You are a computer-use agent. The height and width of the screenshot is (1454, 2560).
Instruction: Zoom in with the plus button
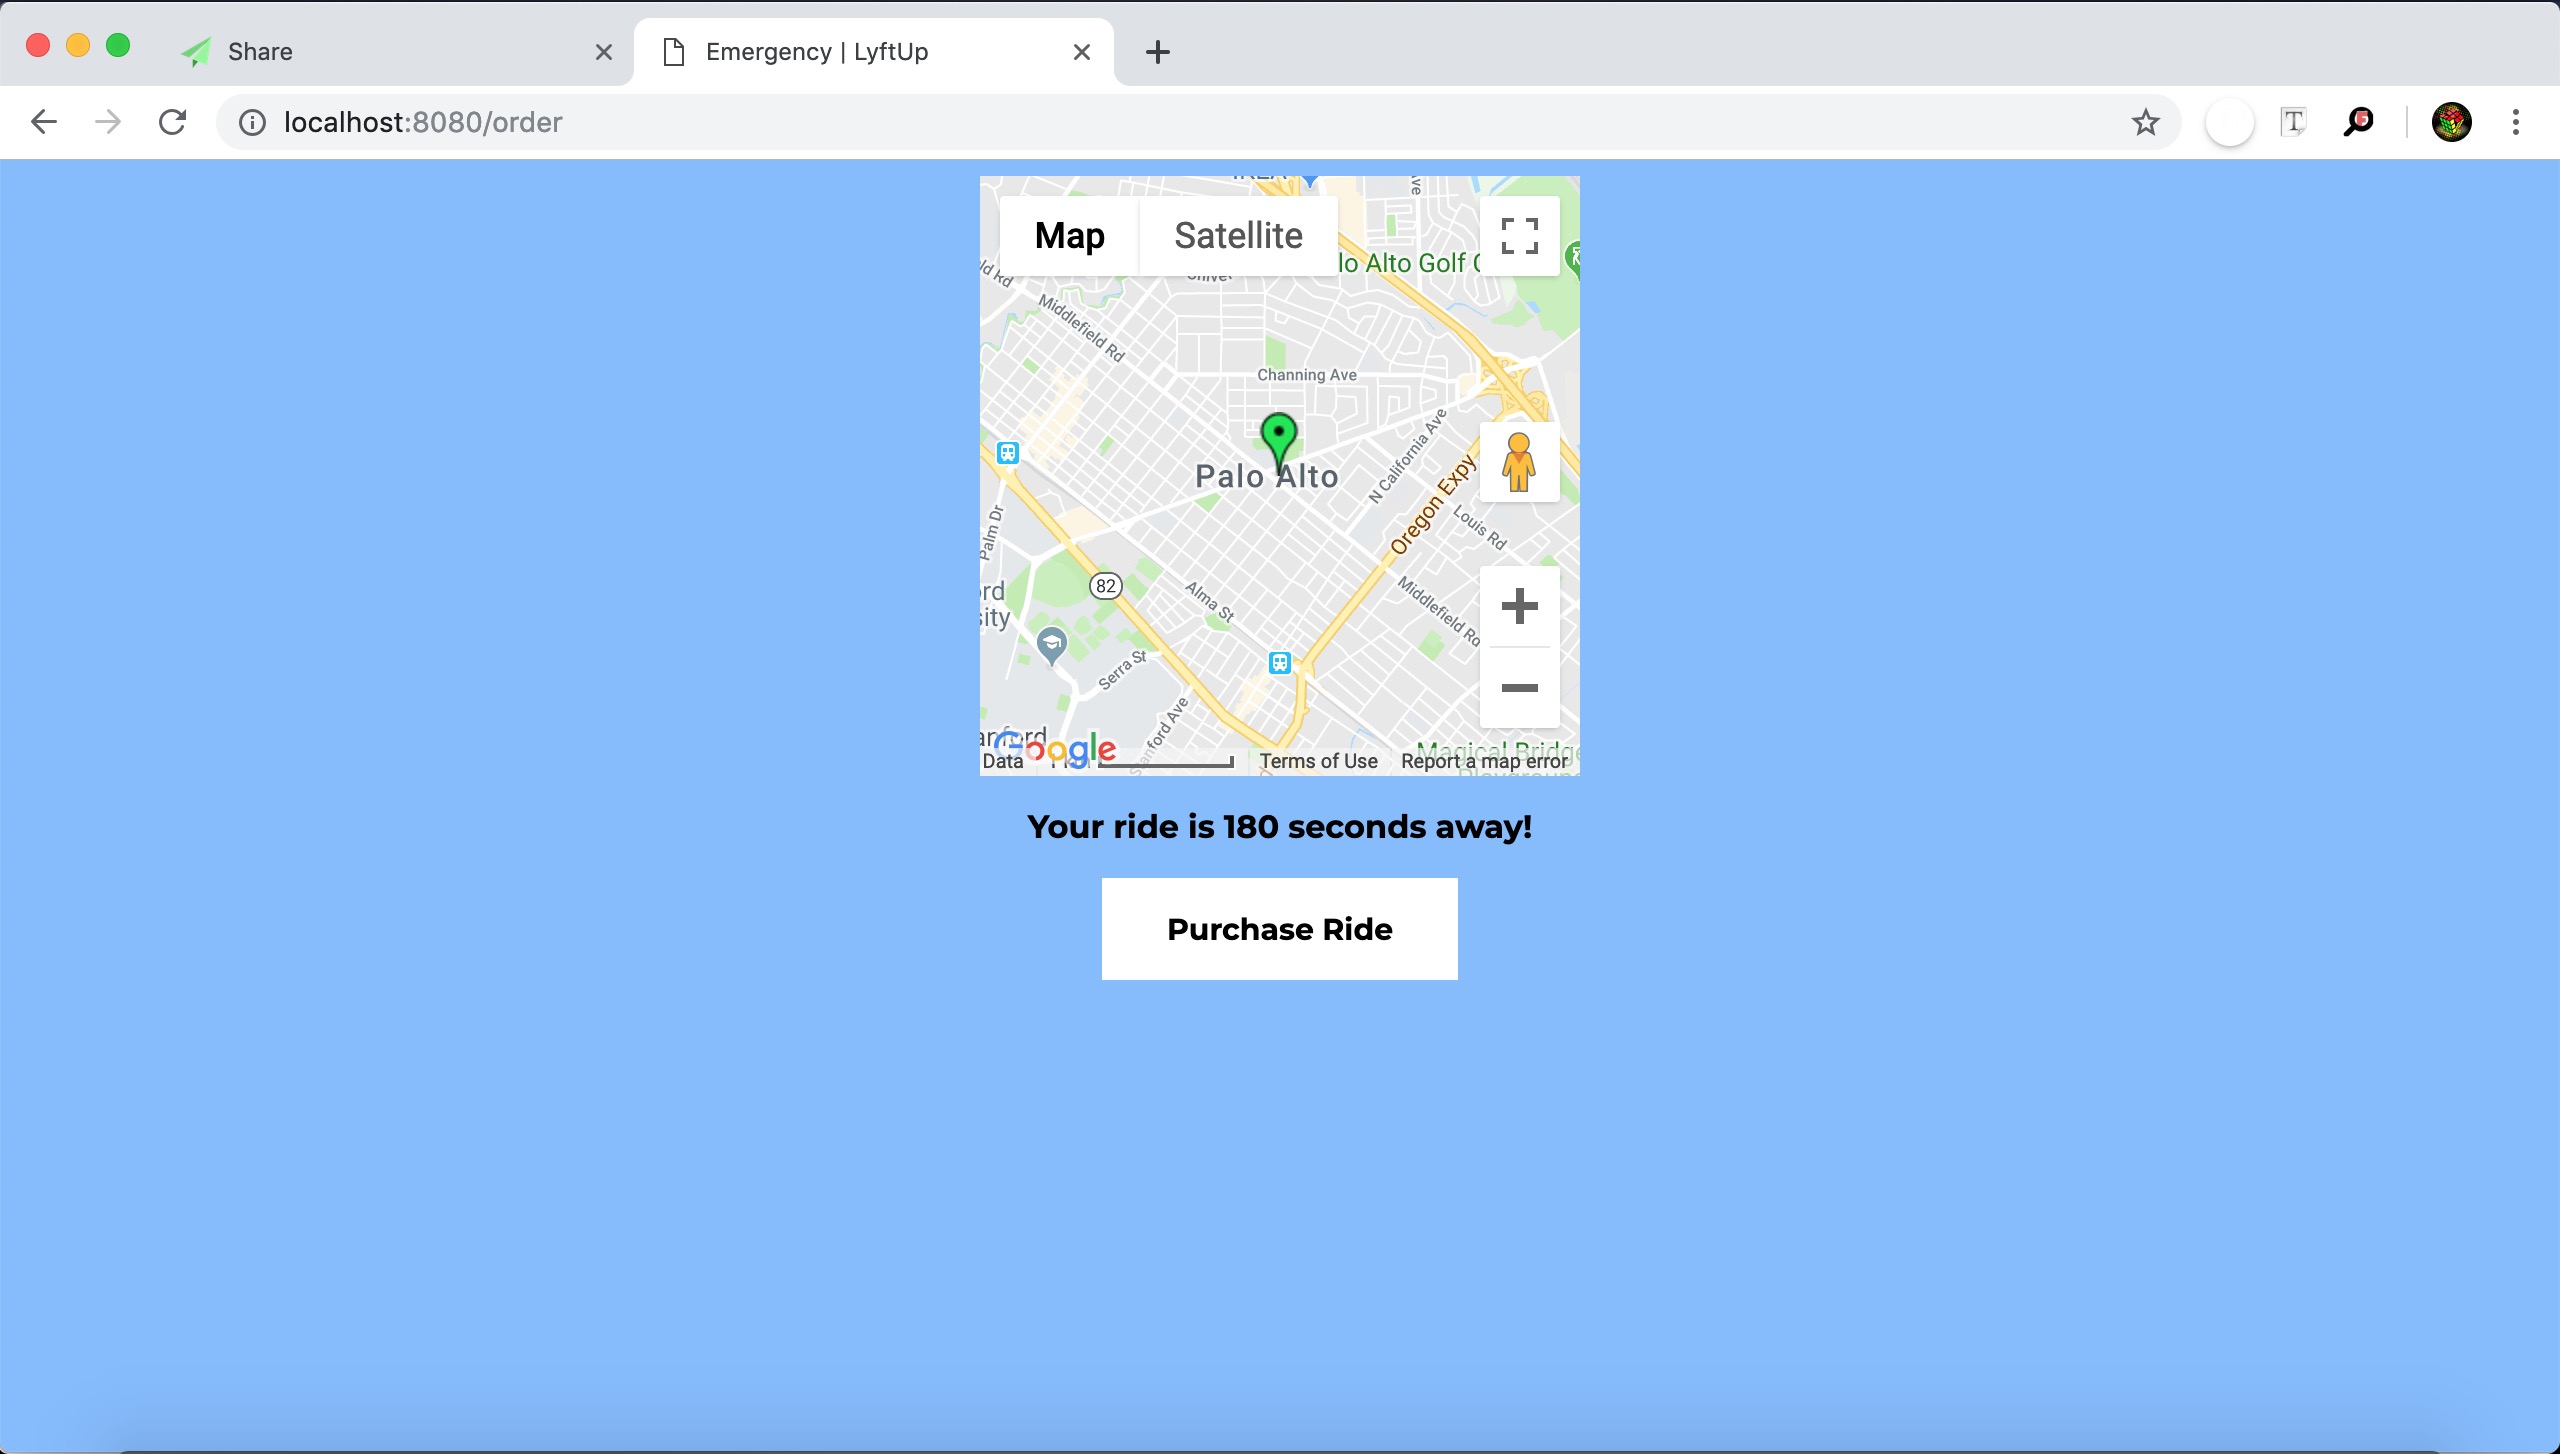[x=1519, y=606]
